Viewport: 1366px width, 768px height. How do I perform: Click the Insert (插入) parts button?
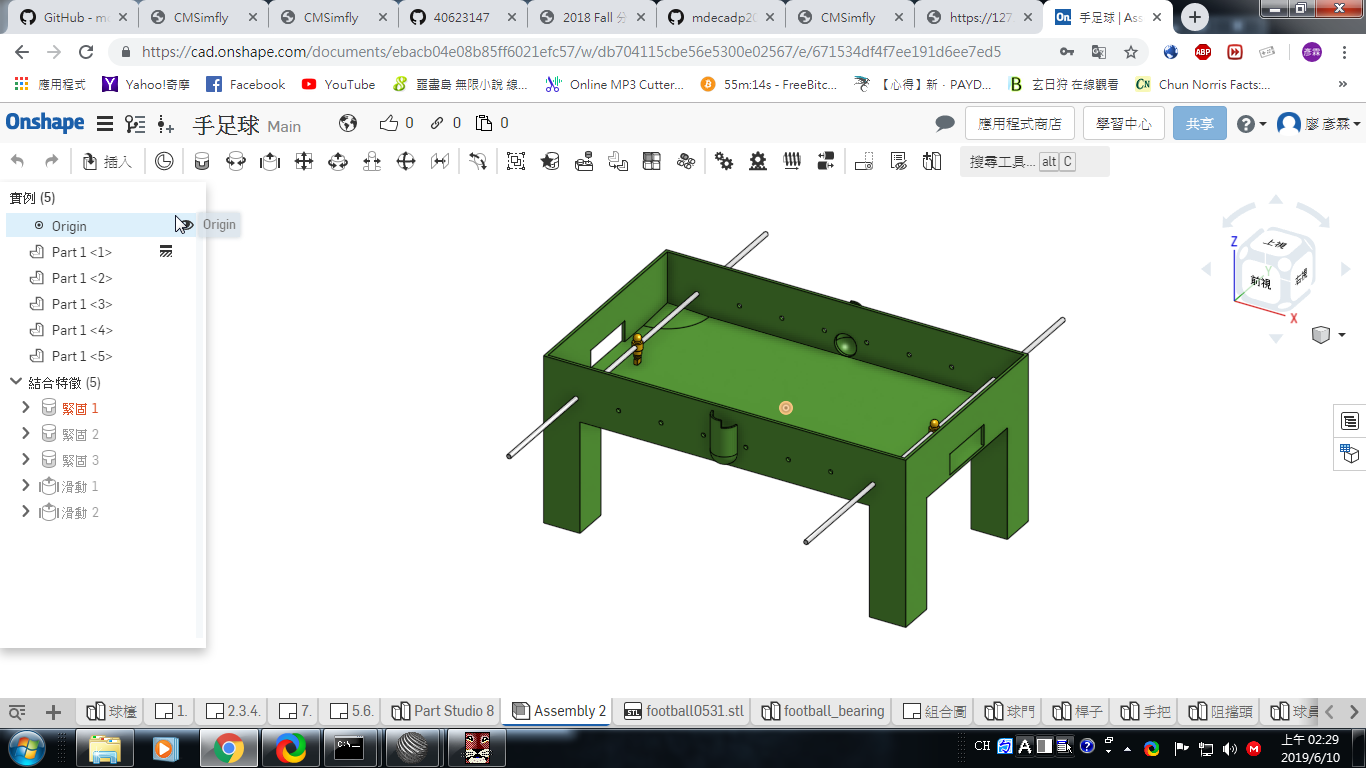pyautogui.click(x=107, y=161)
